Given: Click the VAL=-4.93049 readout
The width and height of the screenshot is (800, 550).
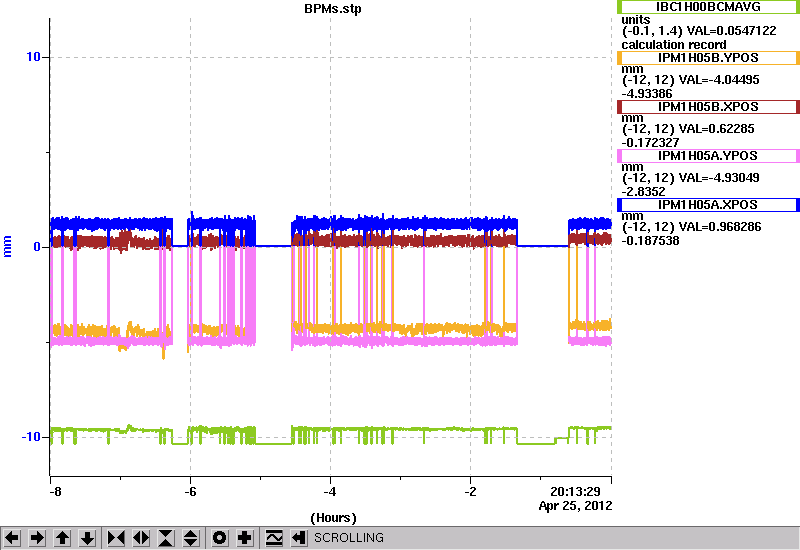Looking at the screenshot, I should click(720, 178).
